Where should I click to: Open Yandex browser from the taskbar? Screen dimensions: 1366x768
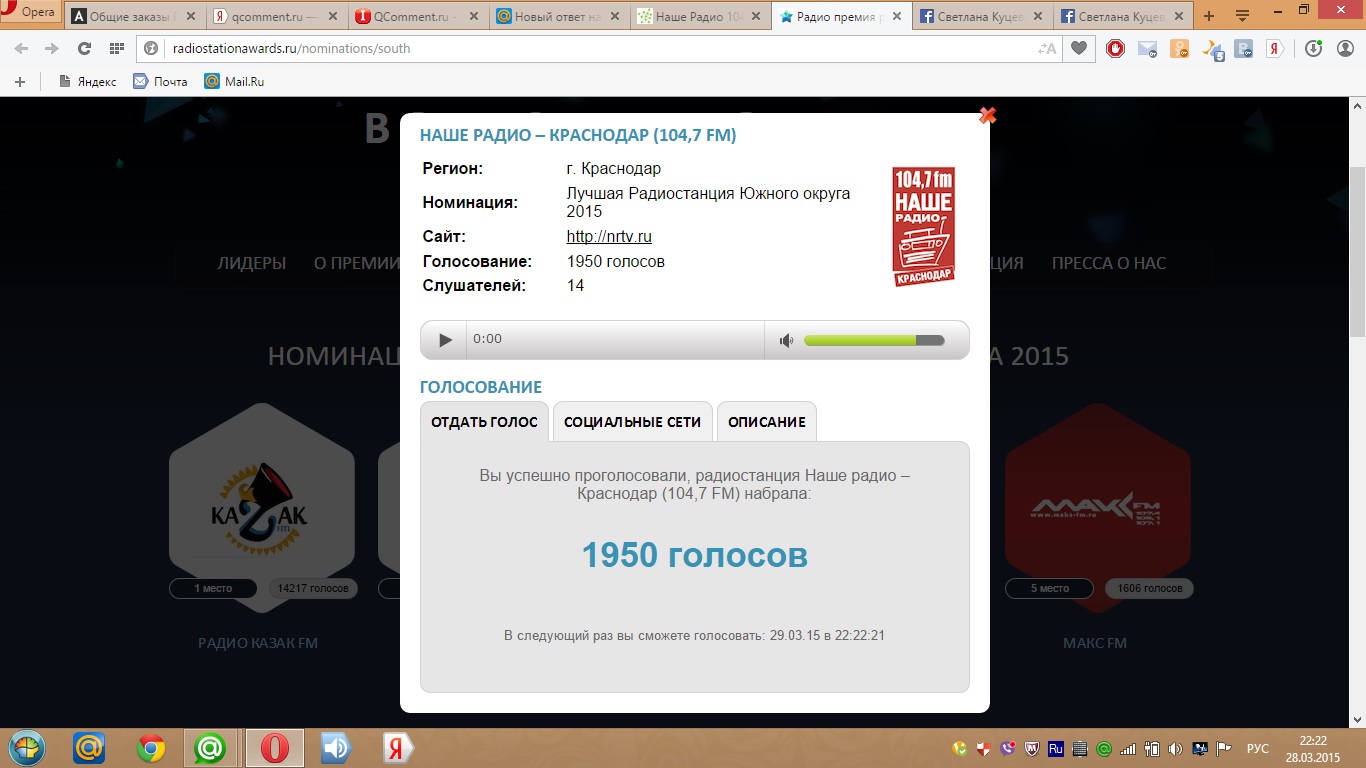click(x=397, y=748)
